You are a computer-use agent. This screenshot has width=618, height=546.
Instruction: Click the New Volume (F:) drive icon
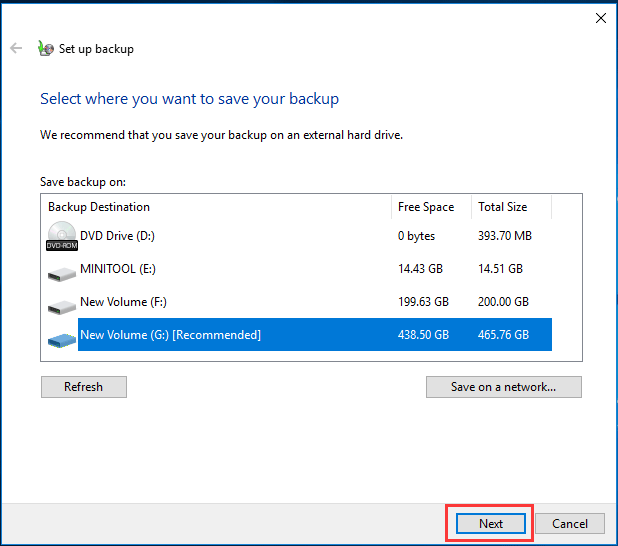[x=61, y=303]
